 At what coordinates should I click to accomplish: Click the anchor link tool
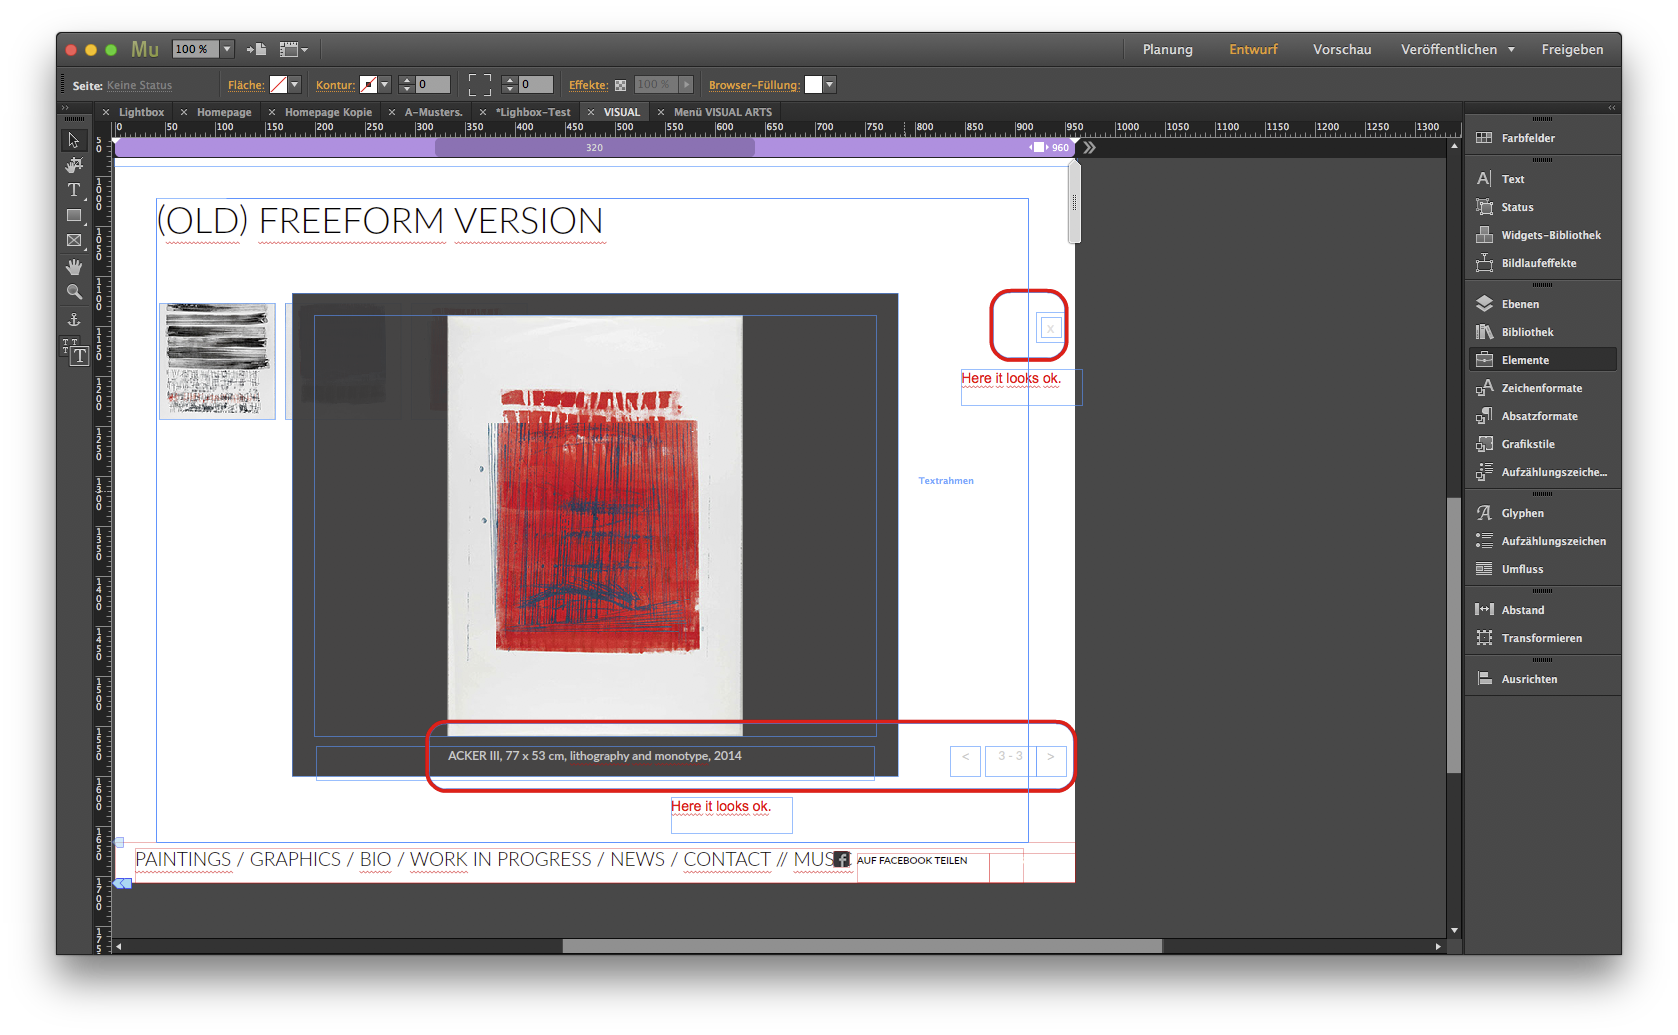74,320
